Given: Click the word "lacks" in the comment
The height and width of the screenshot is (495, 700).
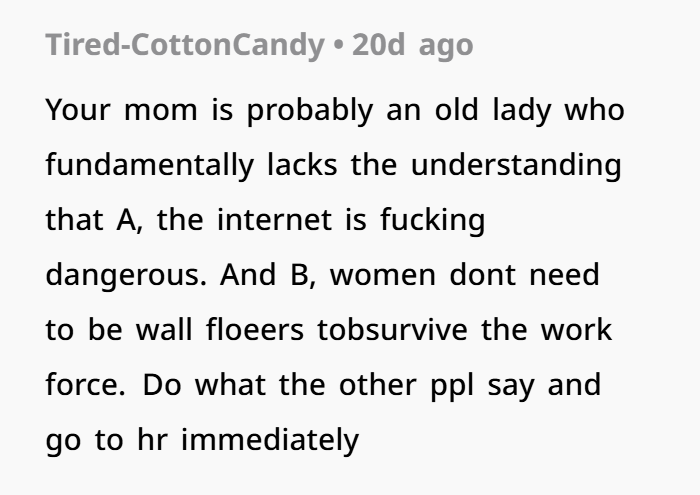Looking at the screenshot, I should click(304, 165).
